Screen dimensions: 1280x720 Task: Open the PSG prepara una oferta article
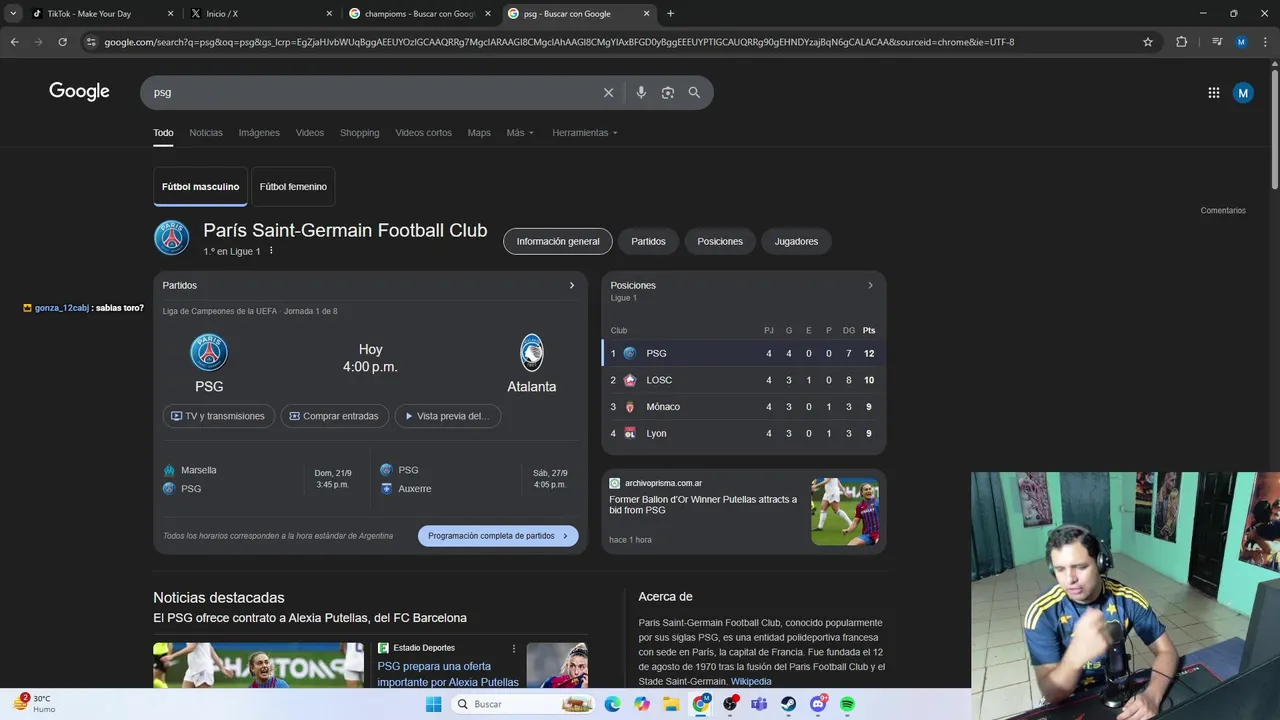pos(448,674)
